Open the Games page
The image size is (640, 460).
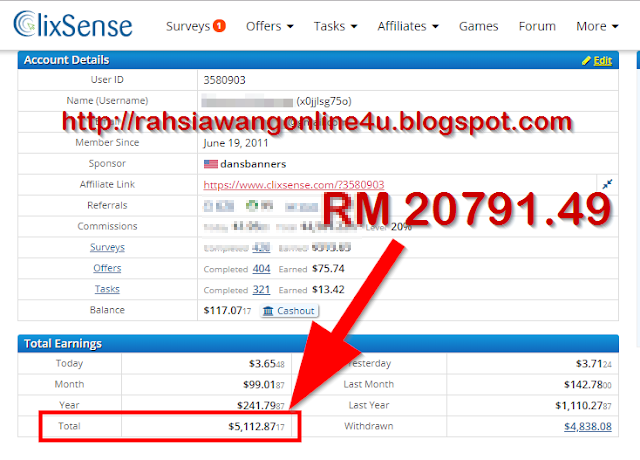point(478,26)
